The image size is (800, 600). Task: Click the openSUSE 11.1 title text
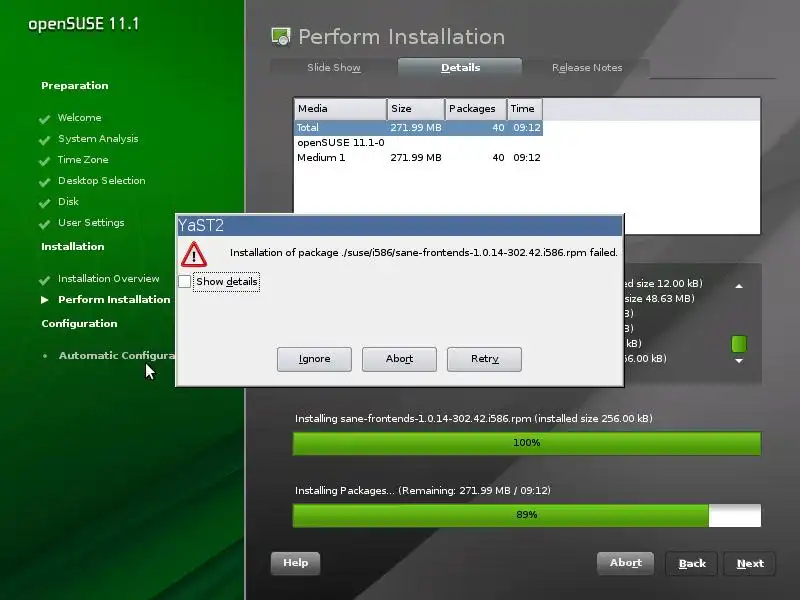point(84,24)
